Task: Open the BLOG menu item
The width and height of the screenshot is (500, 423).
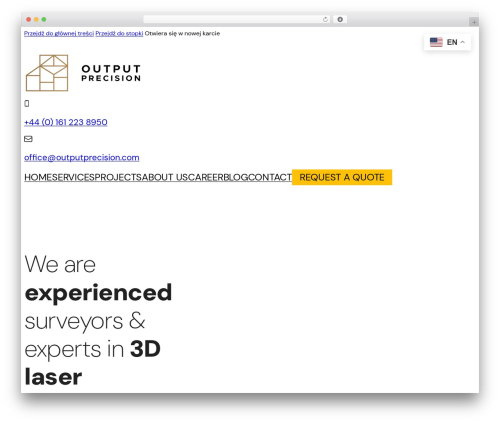Action: pos(236,177)
